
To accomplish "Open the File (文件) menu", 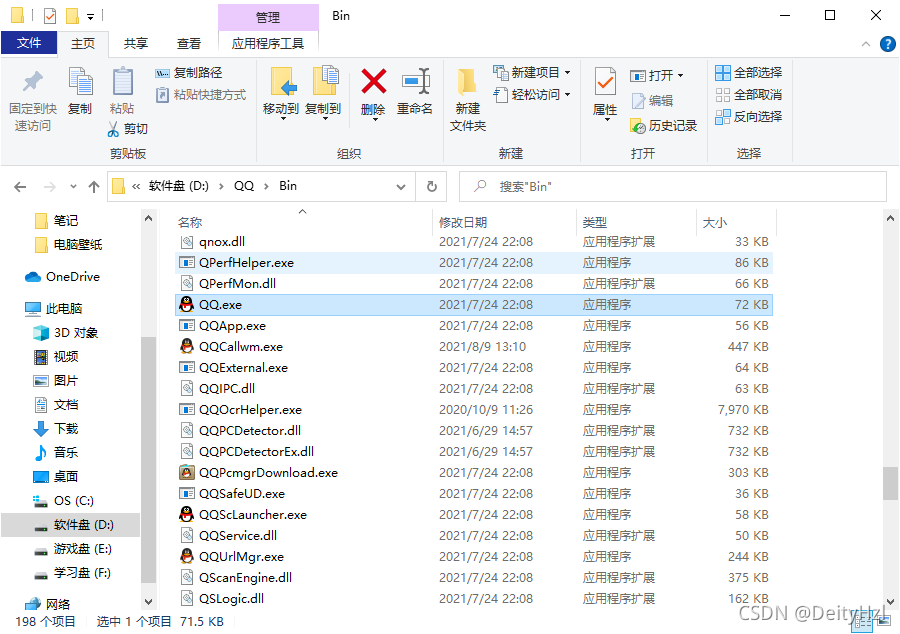I will tap(29, 43).
